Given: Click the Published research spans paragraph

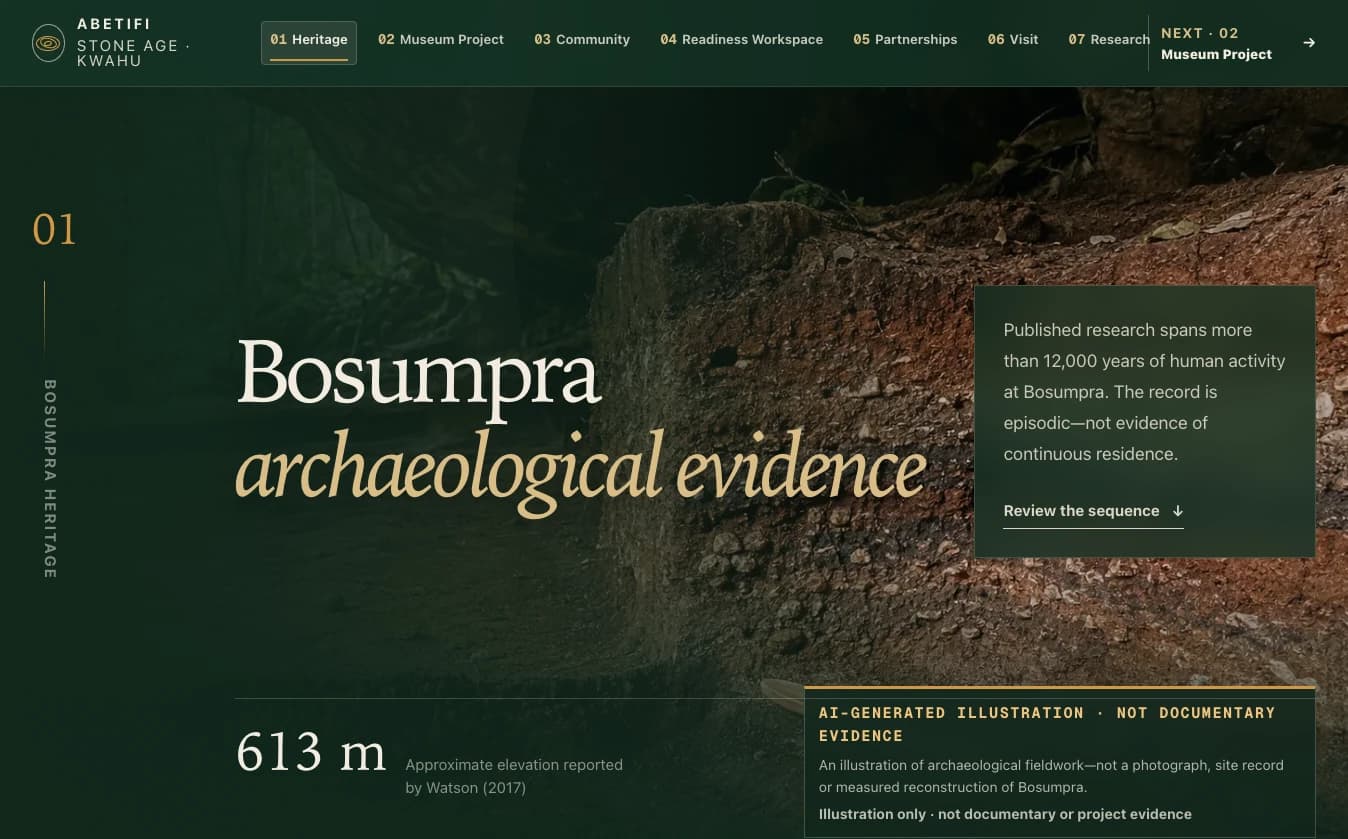Looking at the screenshot, I should (1144, 392).
